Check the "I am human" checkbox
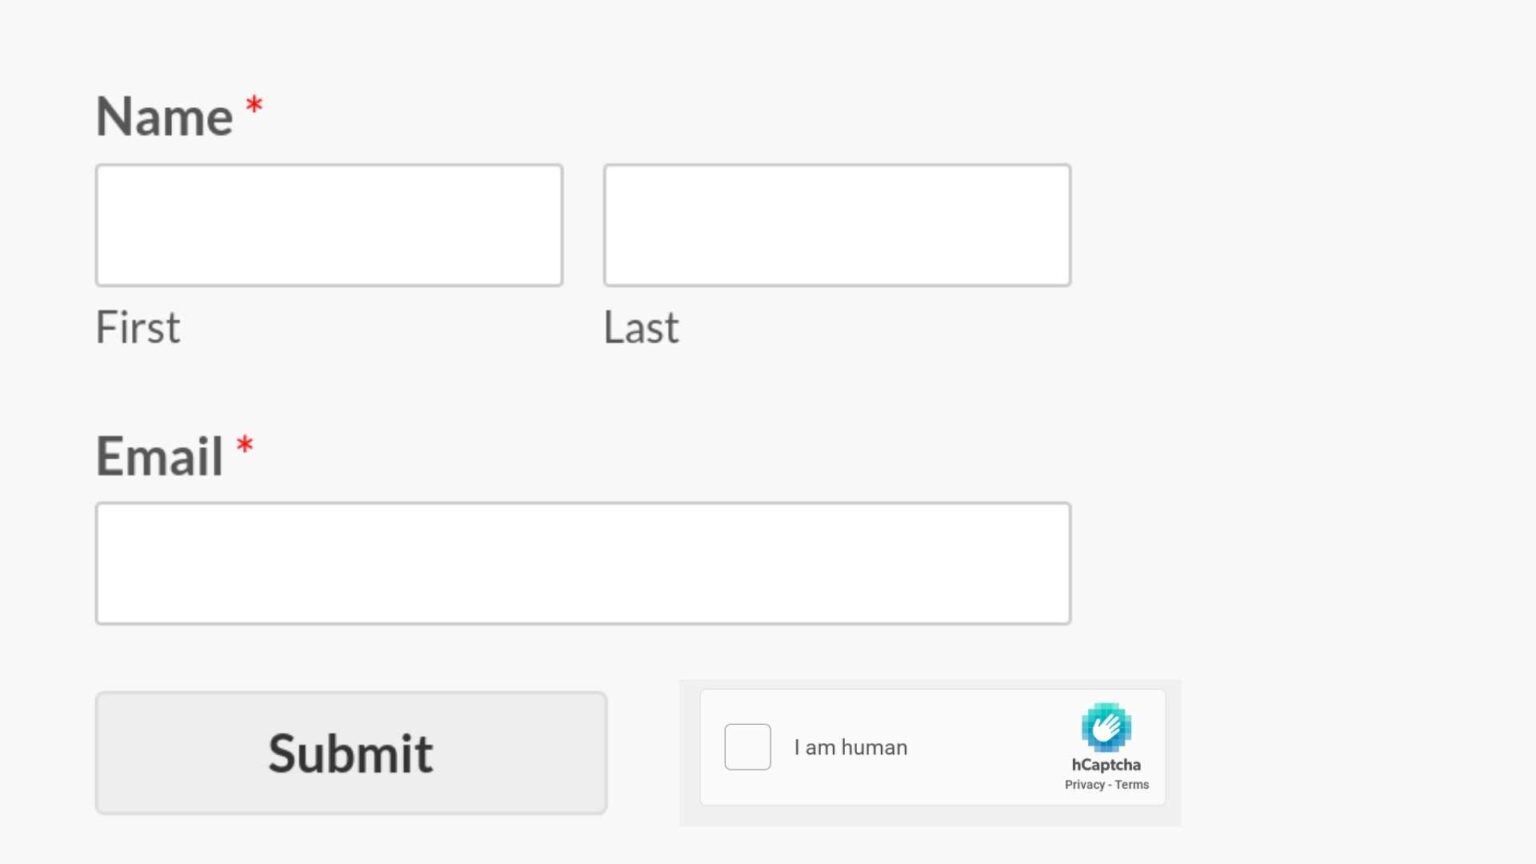 coord(747,747)
